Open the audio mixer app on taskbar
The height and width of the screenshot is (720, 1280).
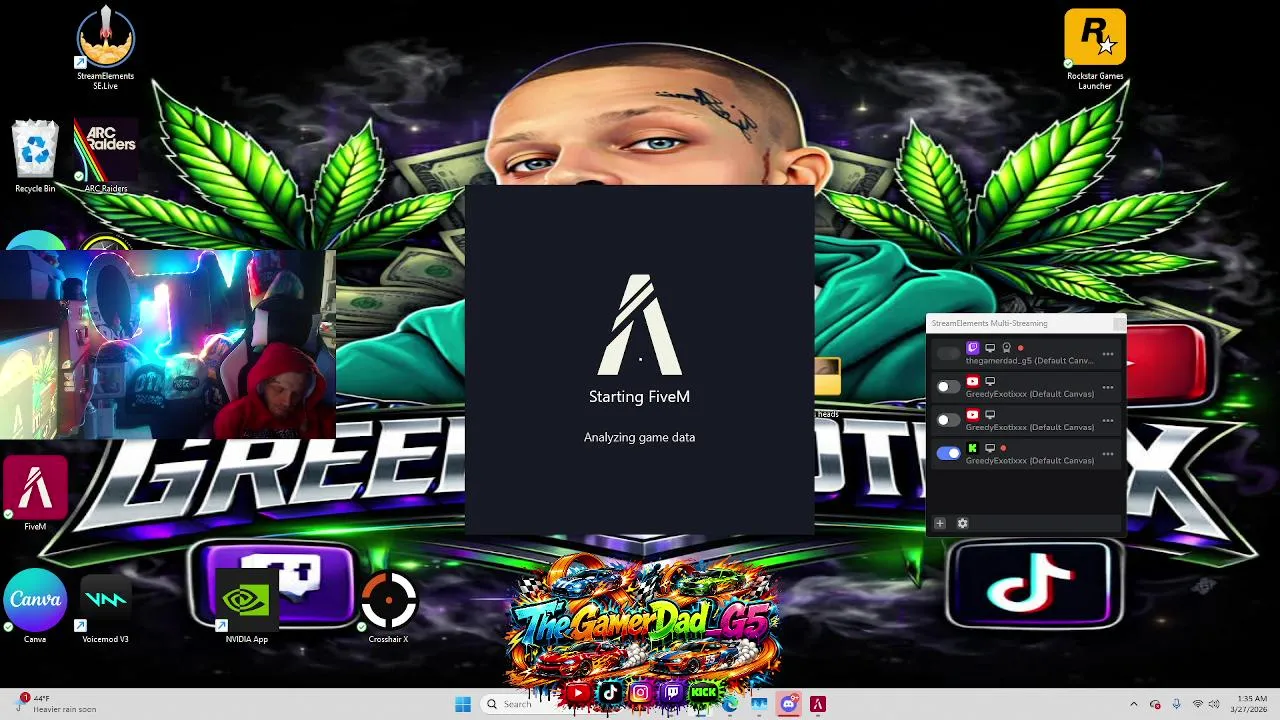point(759,704)
